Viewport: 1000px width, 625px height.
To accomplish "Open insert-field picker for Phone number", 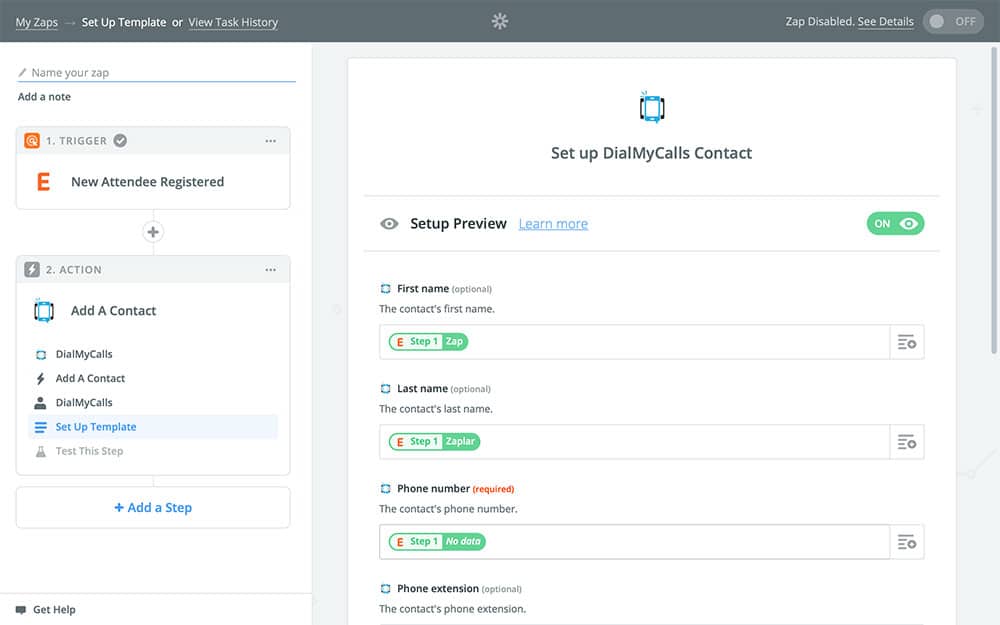I will pos(907,542).
